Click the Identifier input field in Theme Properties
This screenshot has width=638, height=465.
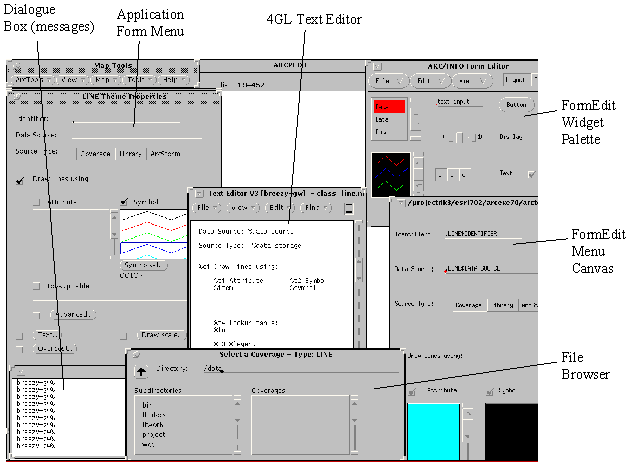(126, 118)
